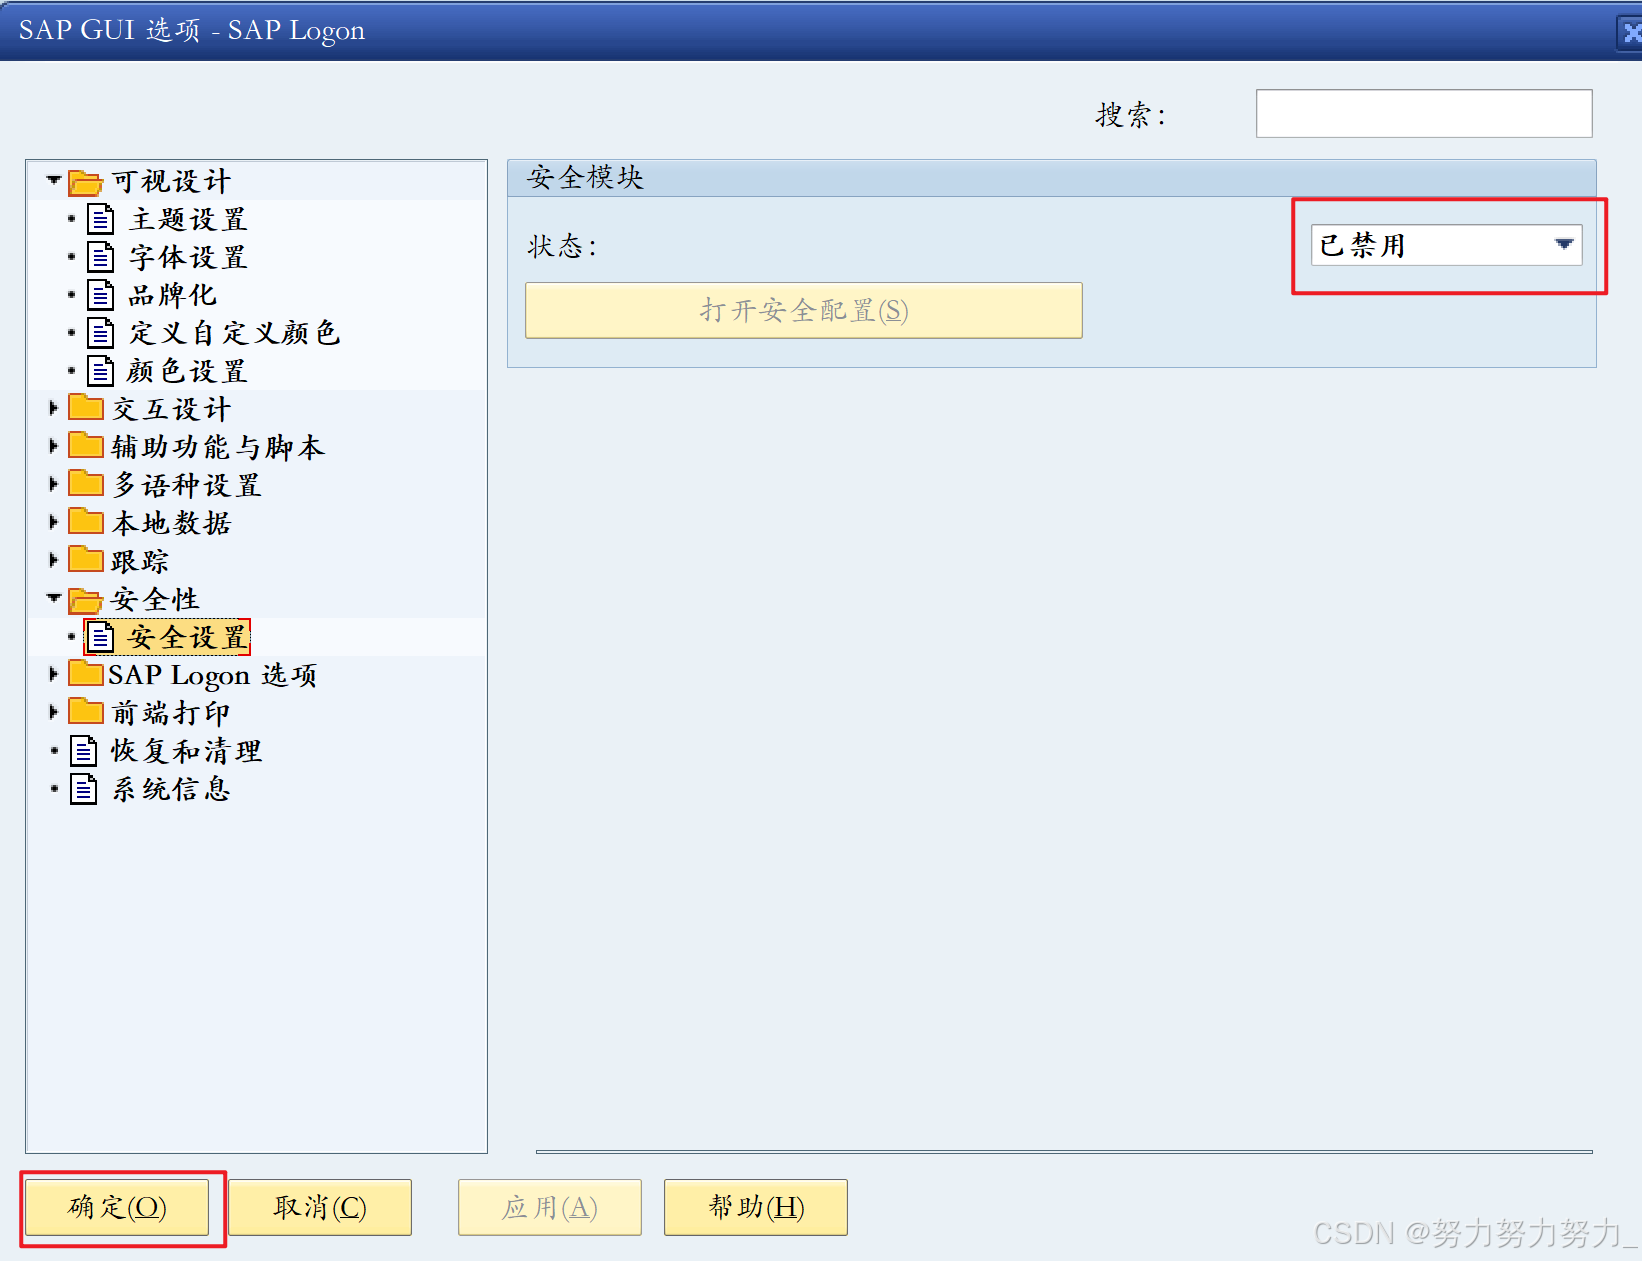Open the 状态 dropdown showing 已禁用

tap(1447, 245)
